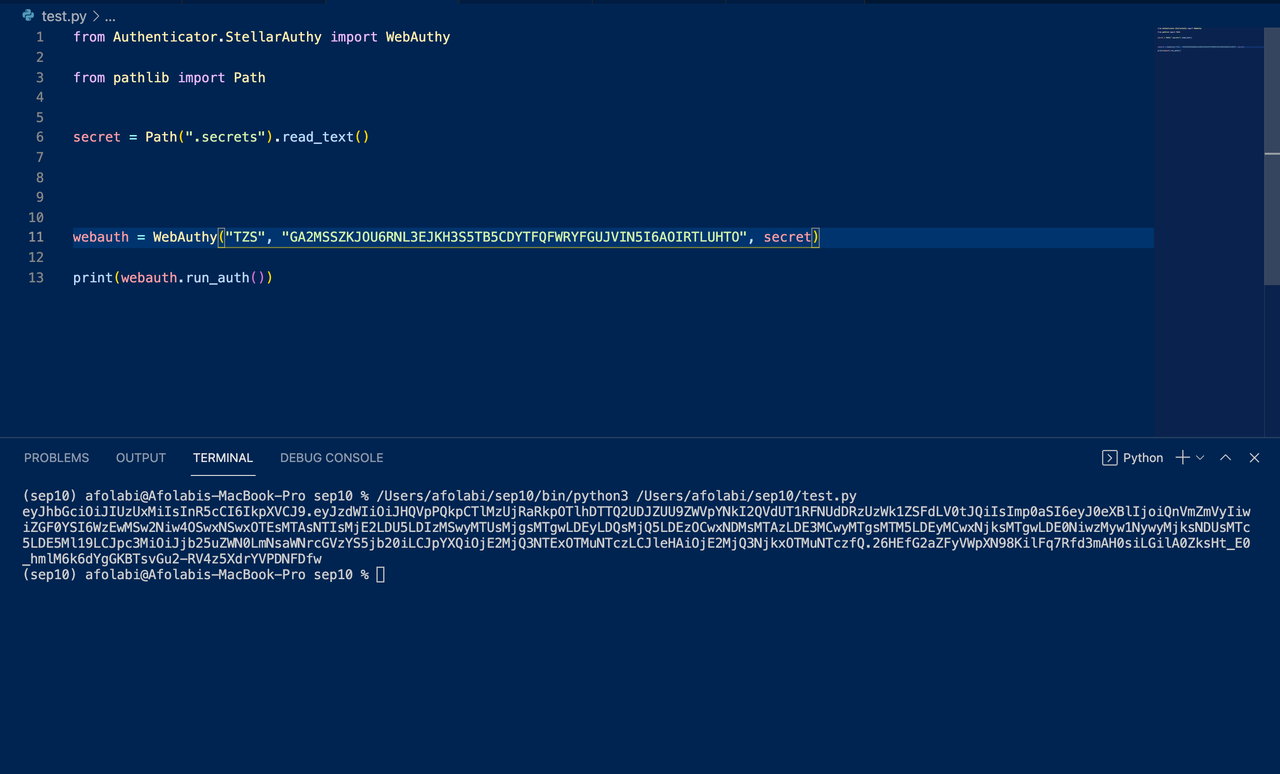Close the panel with the X icon

coord(1255,457)
